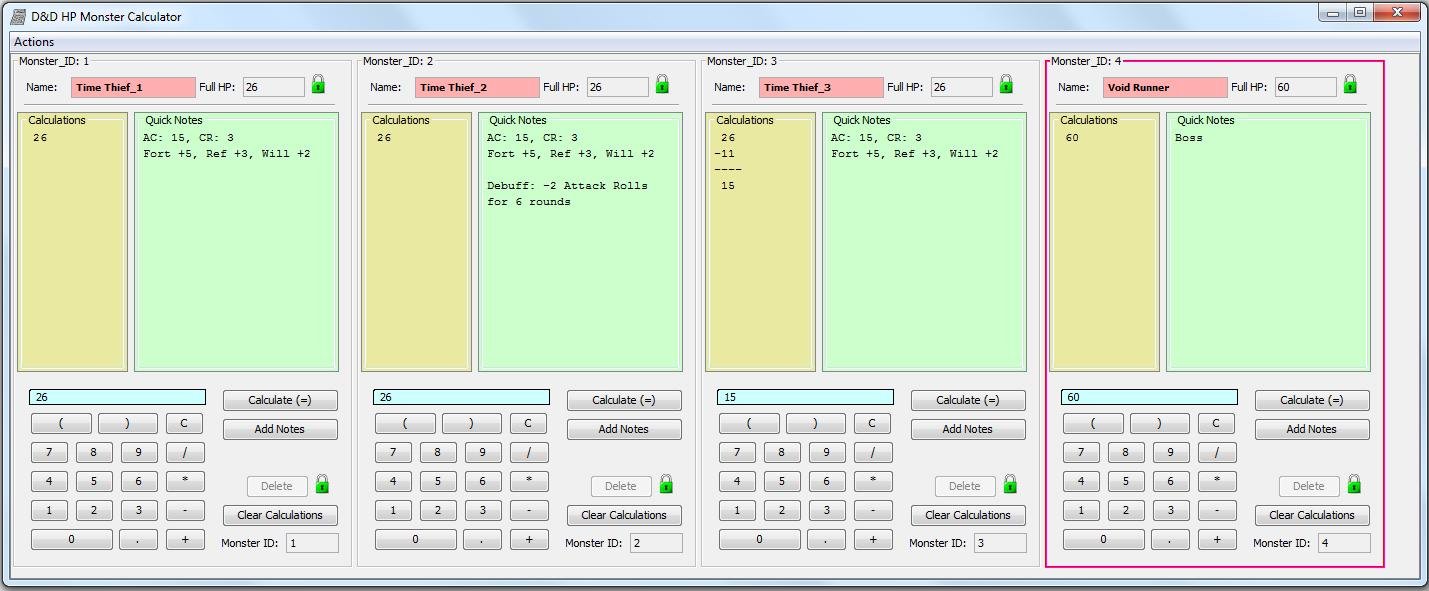Toggle the Delete lock icon for Void Runner
Image resolution: width=1429 pixels, height=591 pixels.
tap(1352, 485)
